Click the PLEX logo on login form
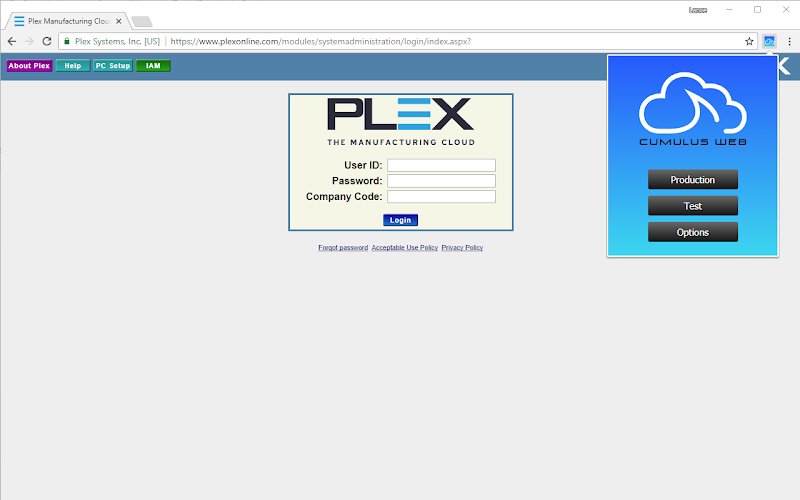Image resolution: width=800 pixels, height=500 pixels. point(401,114)
